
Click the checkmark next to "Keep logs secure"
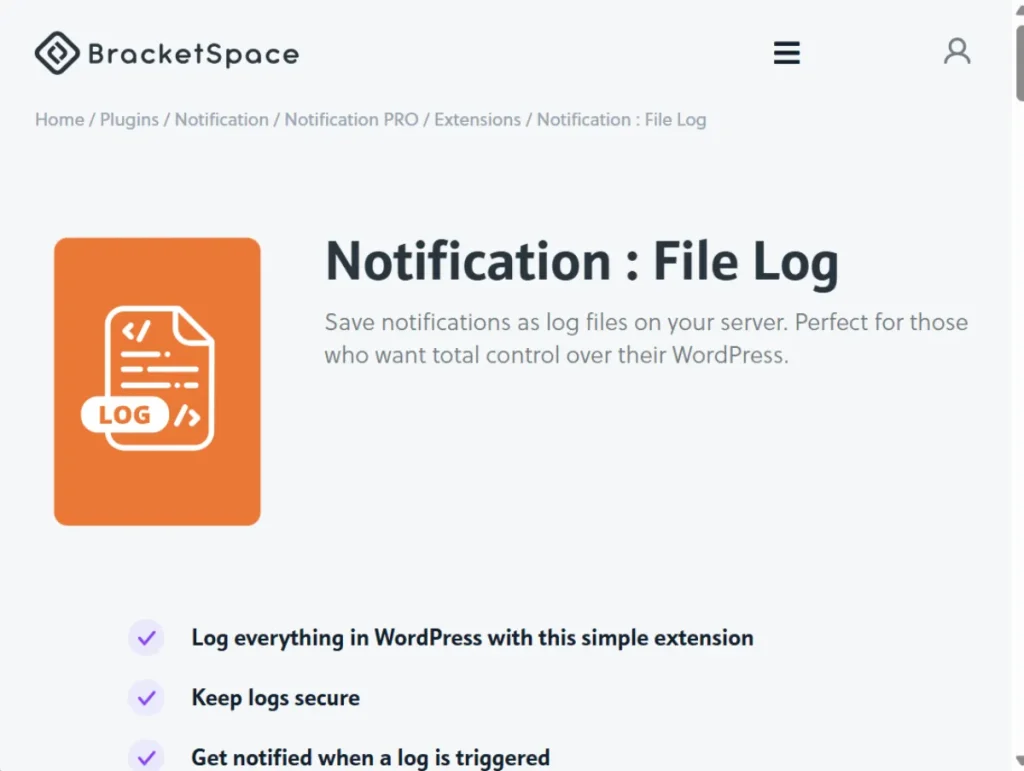coord(146,698)
